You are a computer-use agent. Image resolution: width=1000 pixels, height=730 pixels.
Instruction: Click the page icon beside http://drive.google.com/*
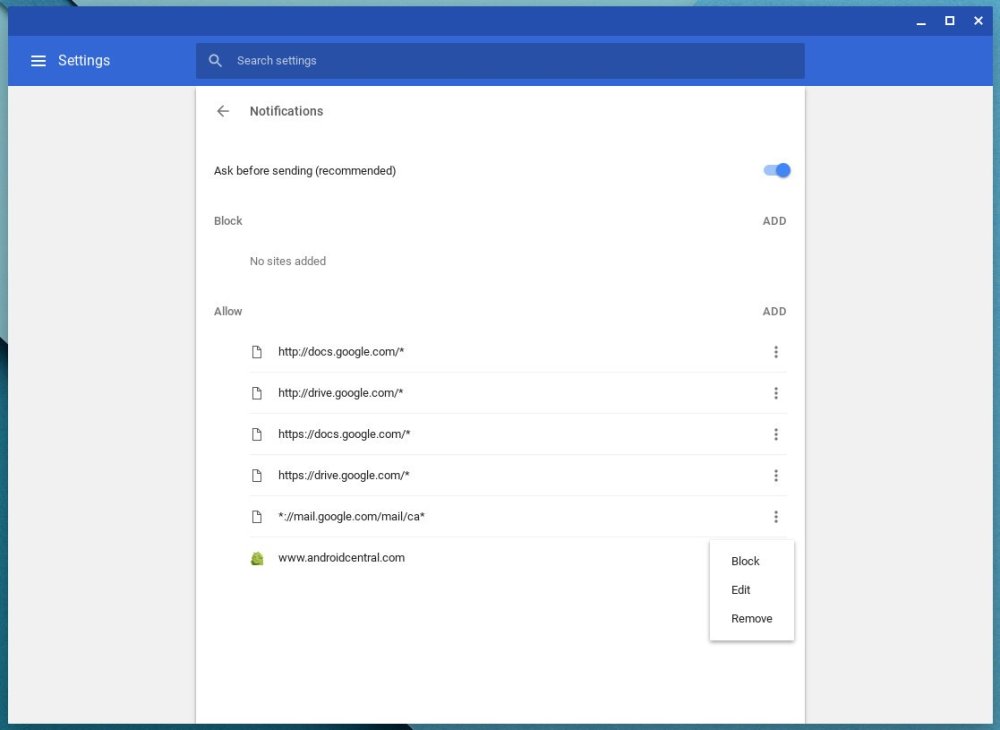[257, 393]
